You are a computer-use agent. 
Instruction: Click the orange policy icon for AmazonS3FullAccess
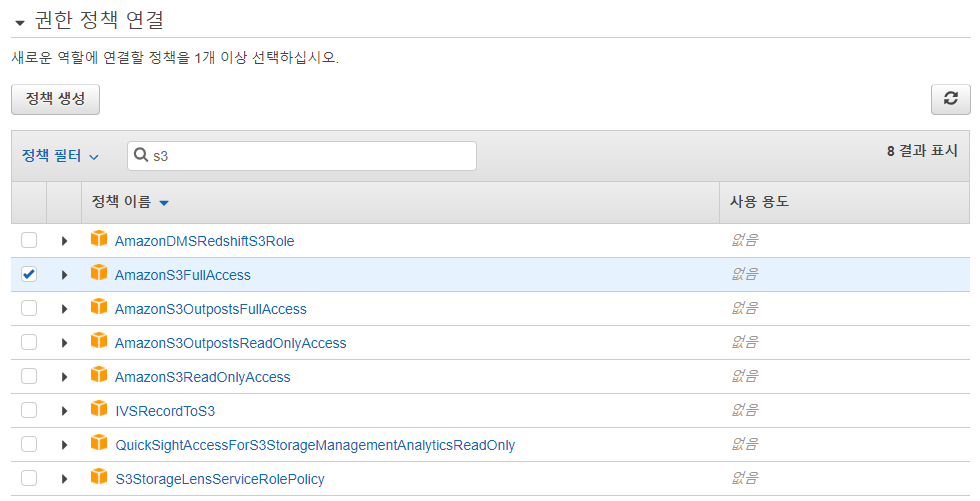(99, 272)
